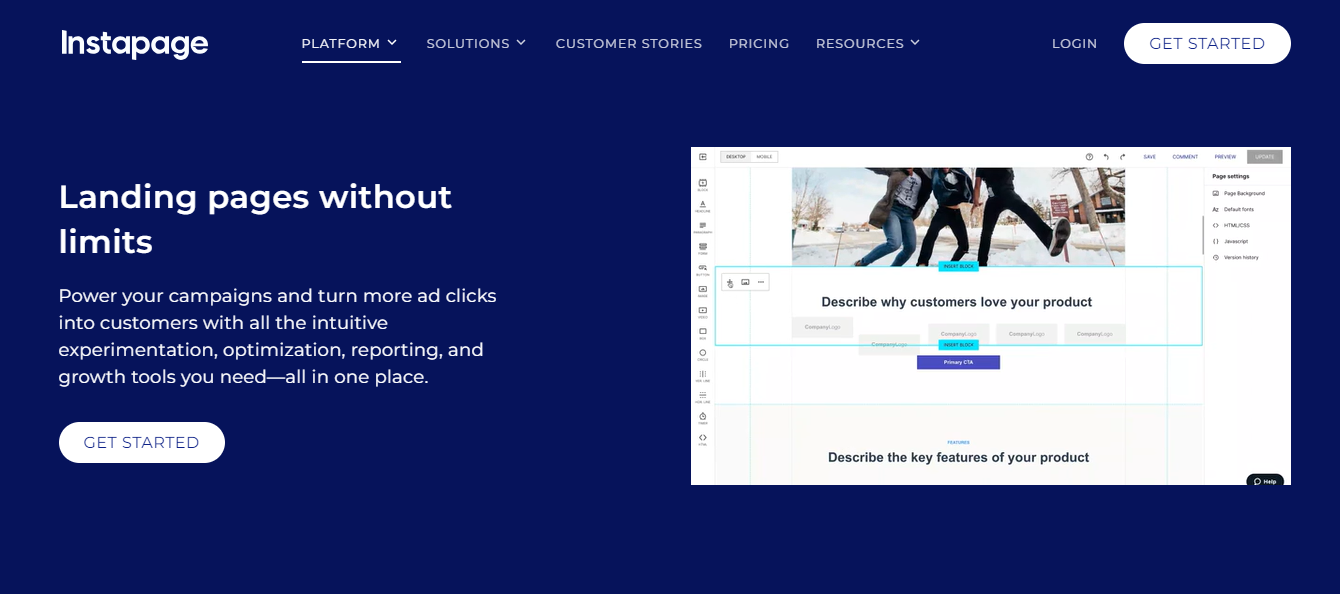
Task: Click INSERT BLOCK badge above Primary CTA
Action: [x=958, y=344]
